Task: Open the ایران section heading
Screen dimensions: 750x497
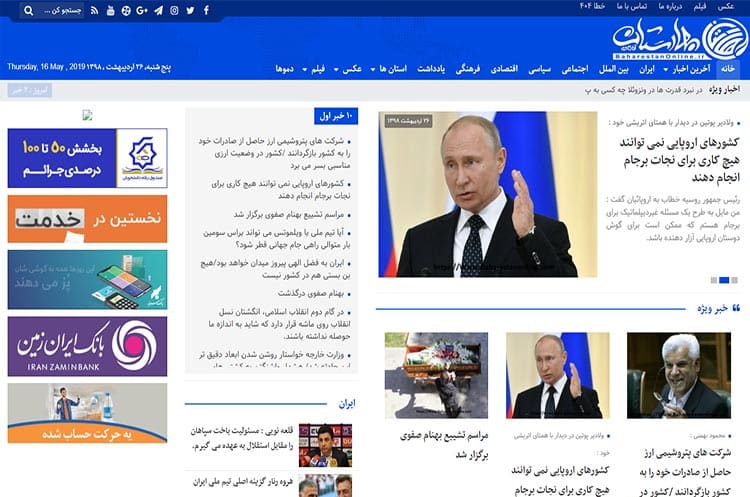Action: coord(347,404)
